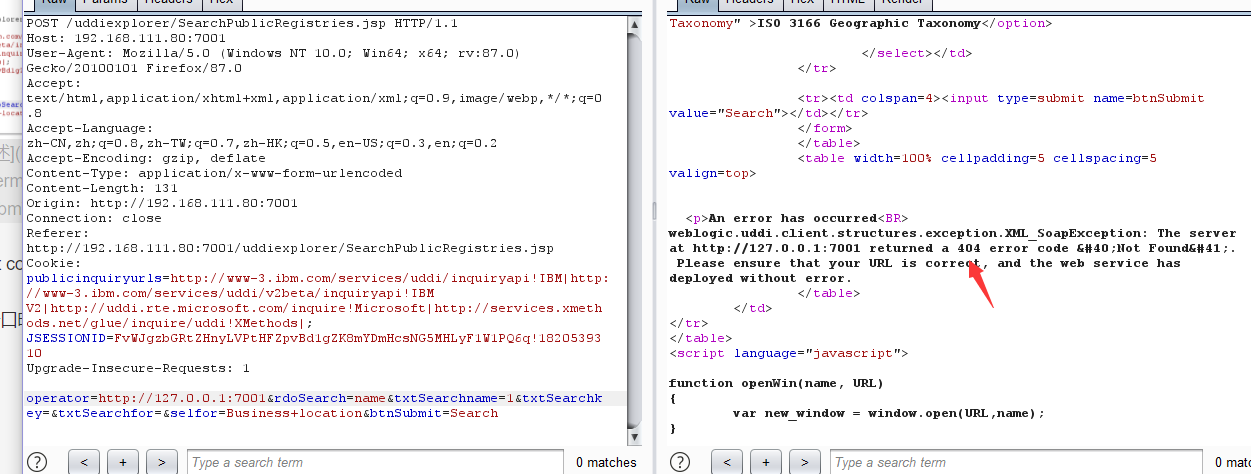Click the Origin header line

(x=163, y=203)
